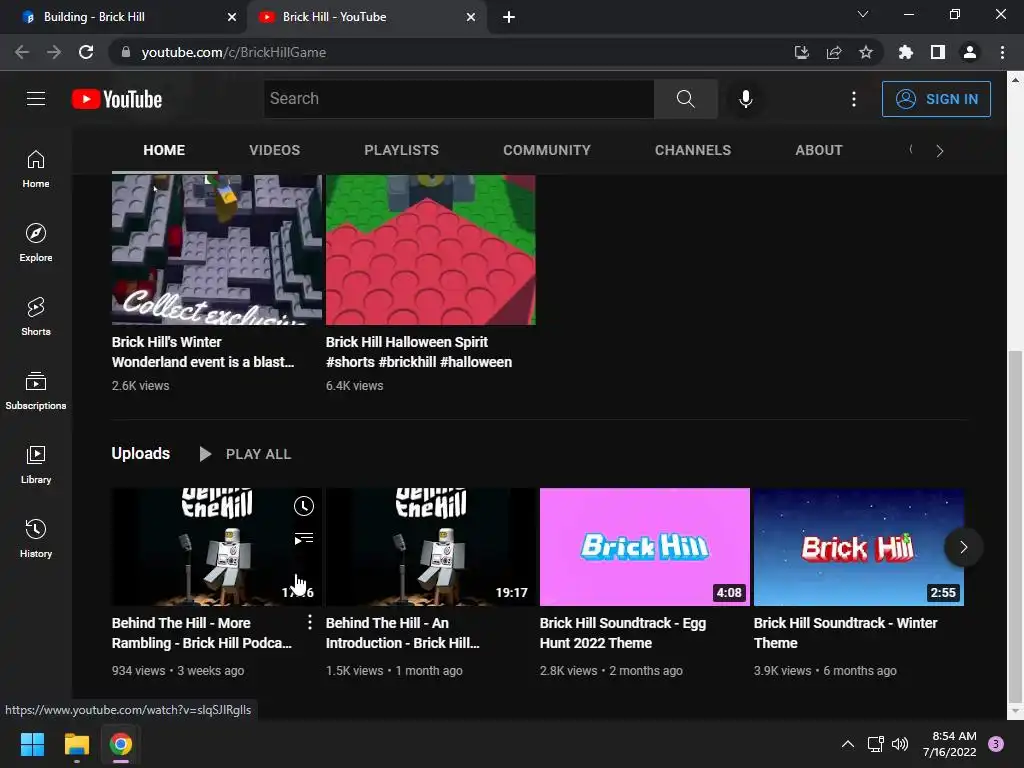Switch to PLAYLISTS channel tab
Image resolution: width=1024 pixels, height=768 pixels.
pos(402,150)
